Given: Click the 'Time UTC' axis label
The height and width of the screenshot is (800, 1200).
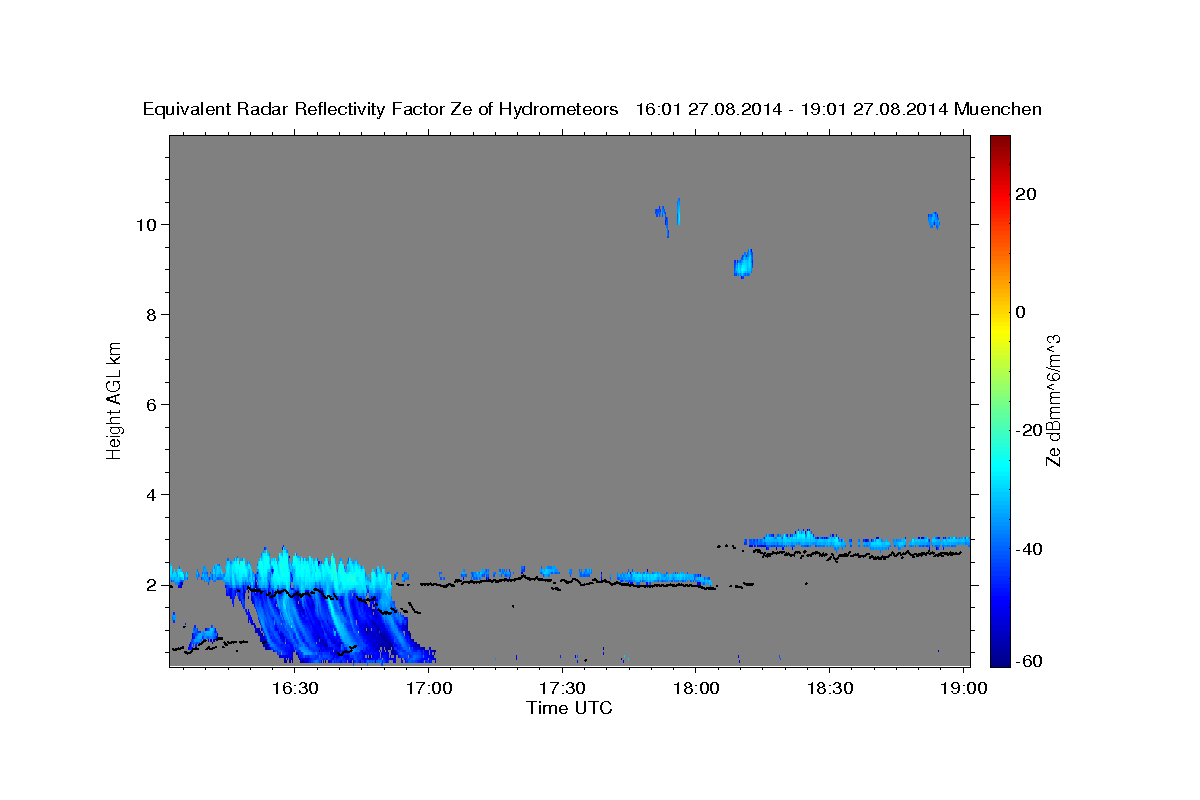Looking at the screenshot, I should 569,708.
